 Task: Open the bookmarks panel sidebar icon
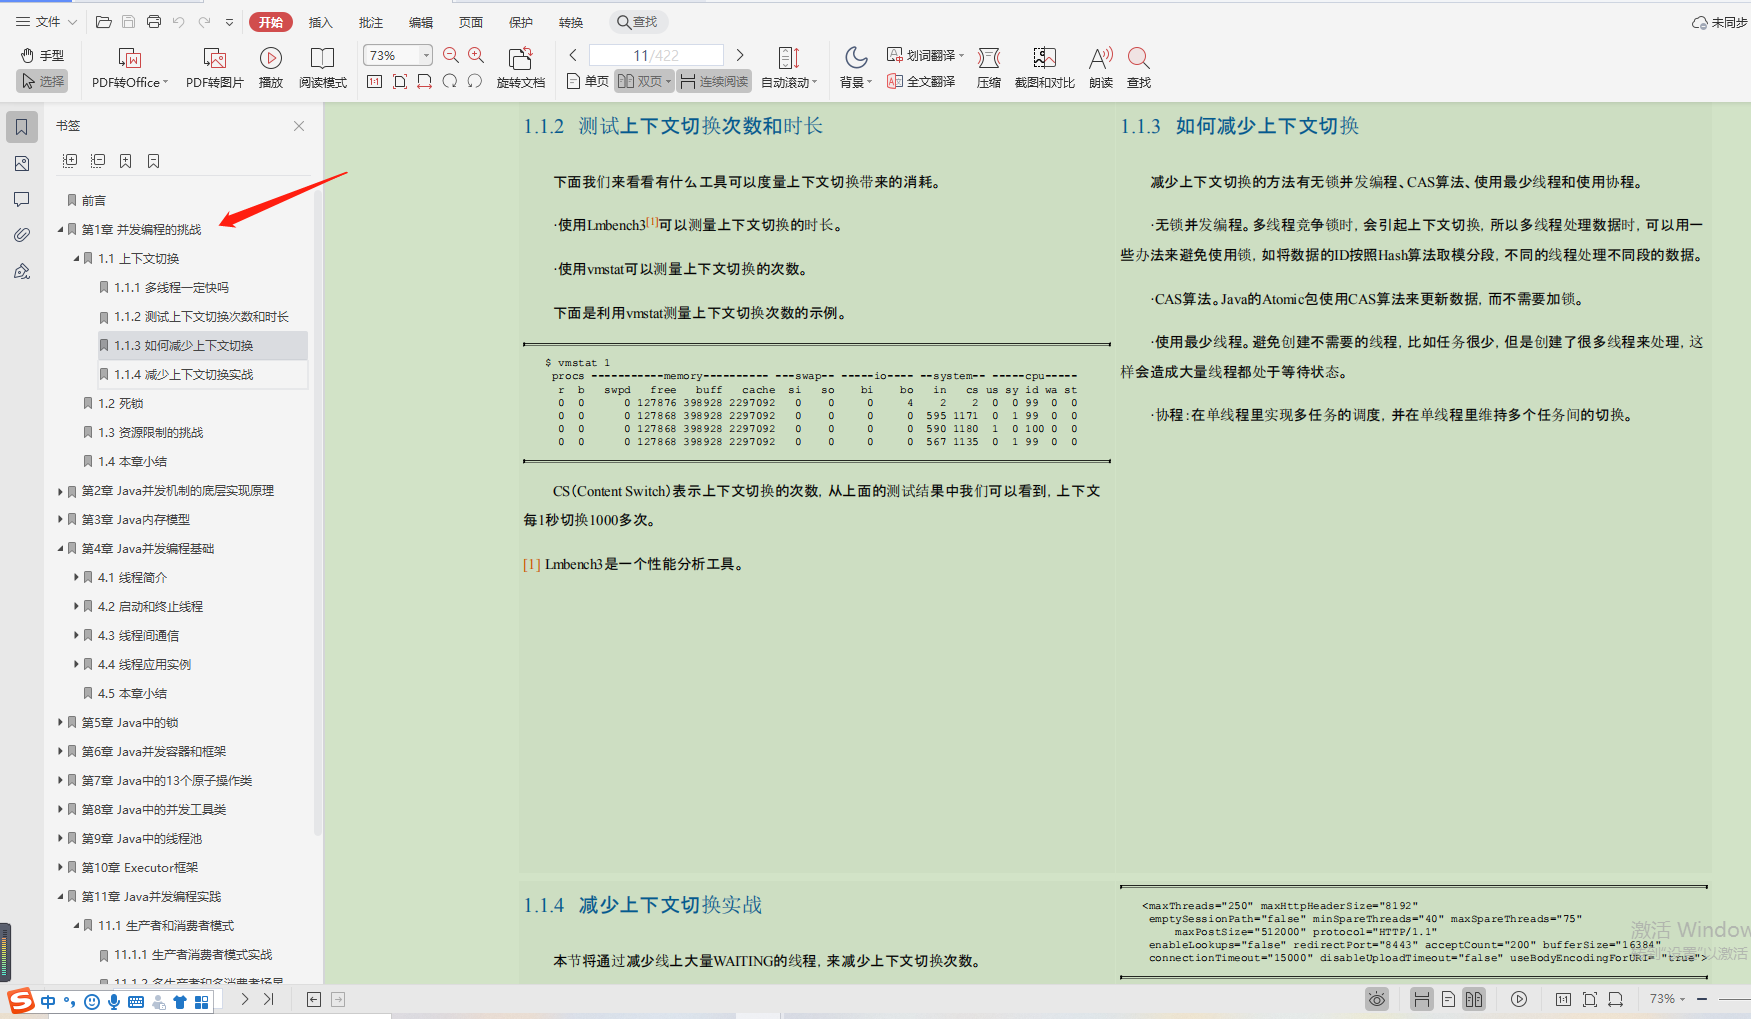coord(21,127)
